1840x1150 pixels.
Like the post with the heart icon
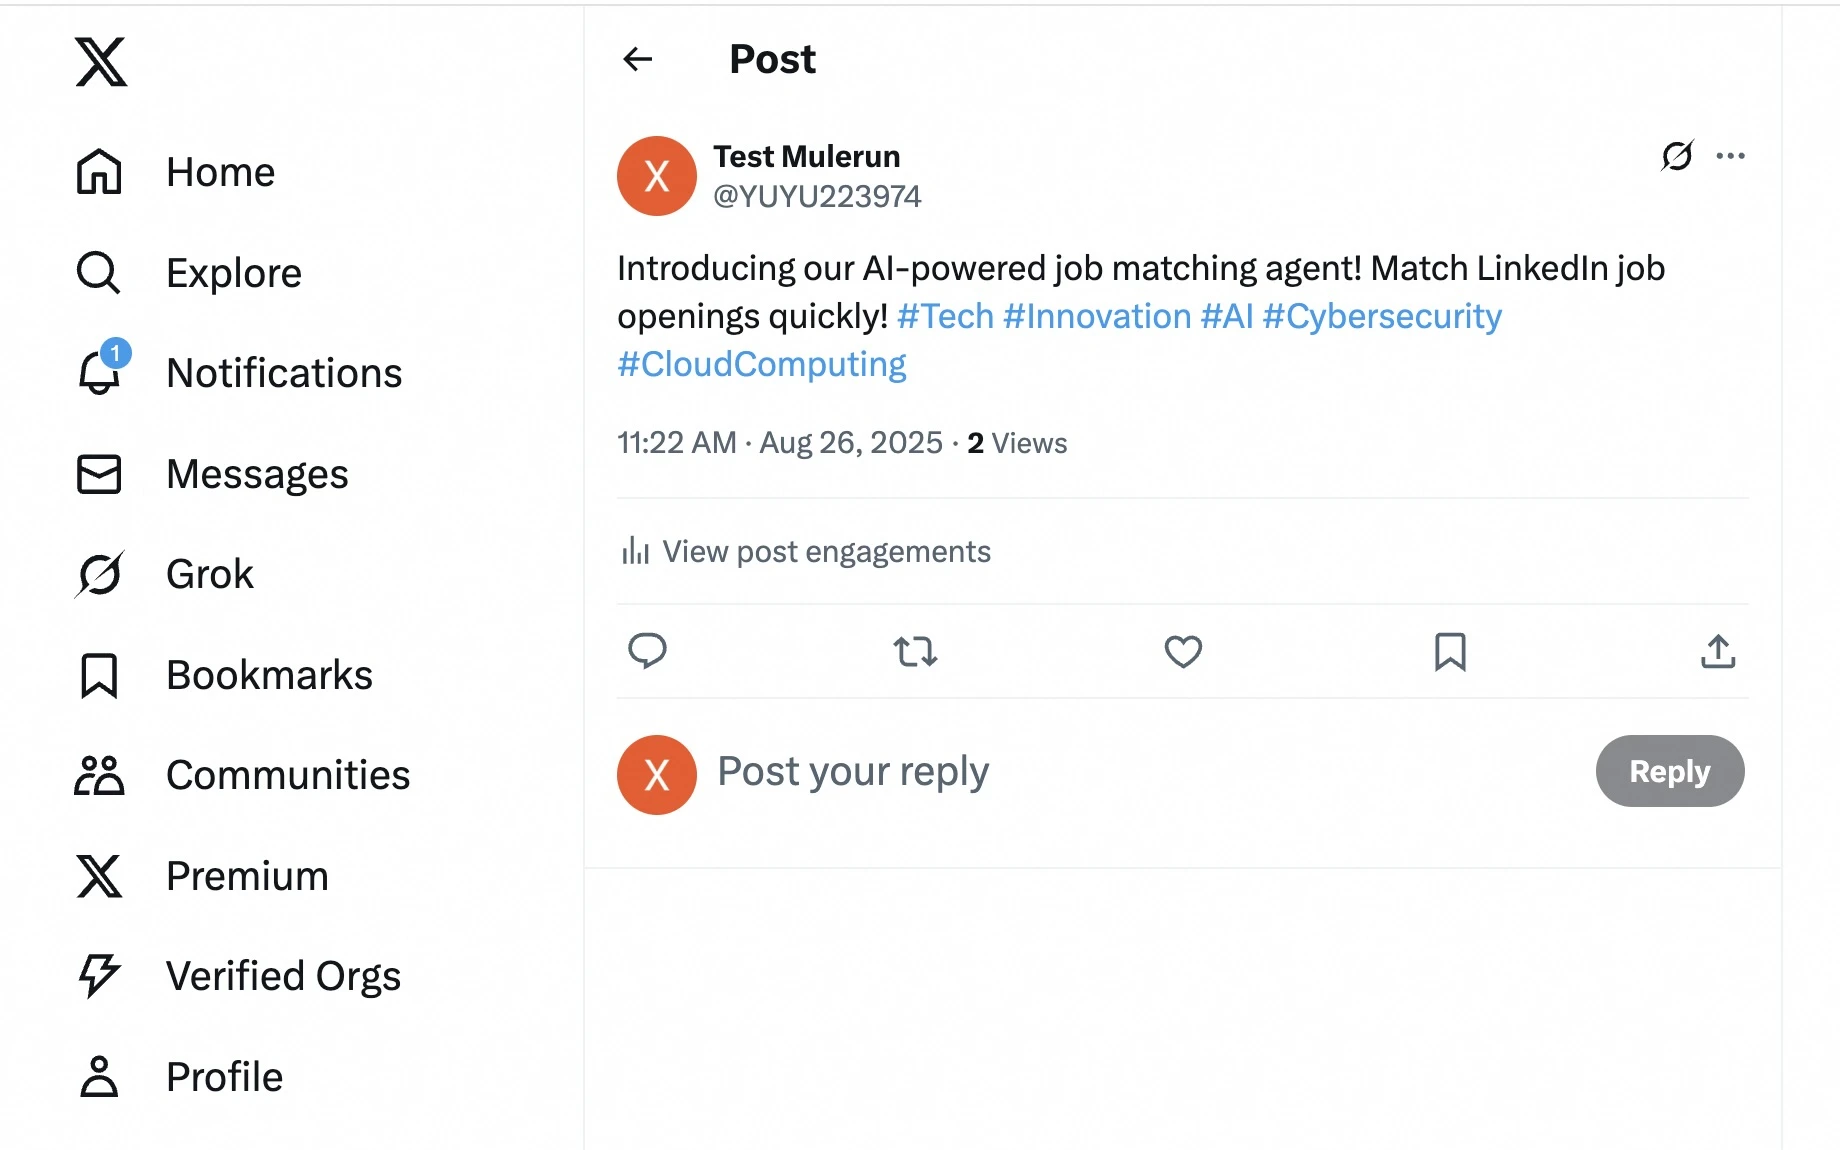click(1183, 652)
